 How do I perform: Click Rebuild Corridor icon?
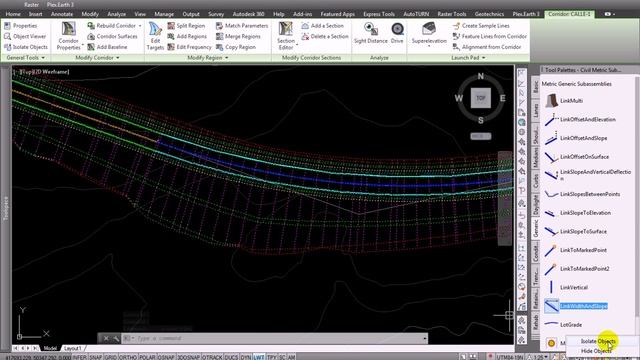91,26
